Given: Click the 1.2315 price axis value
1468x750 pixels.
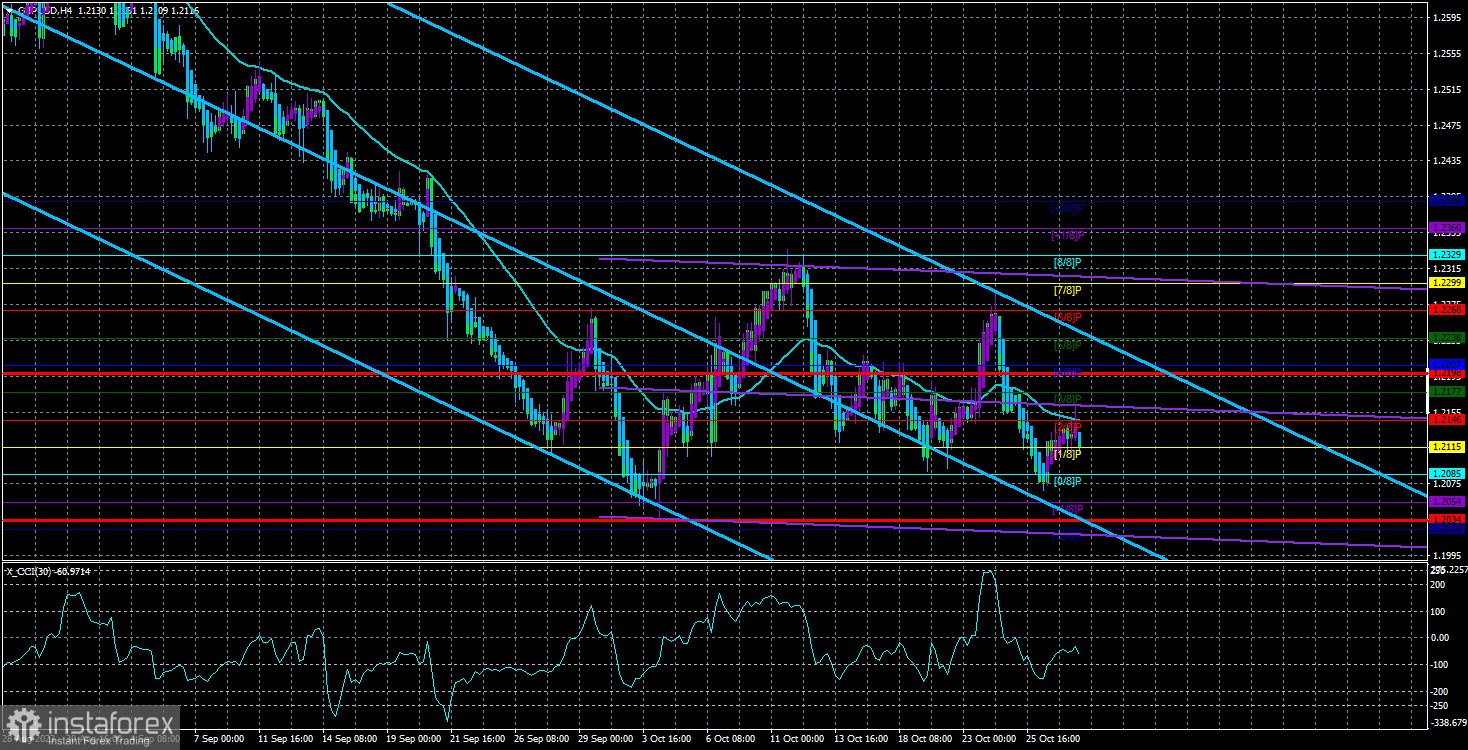Looking at the screenshot, I should [x=1447, y=269].
